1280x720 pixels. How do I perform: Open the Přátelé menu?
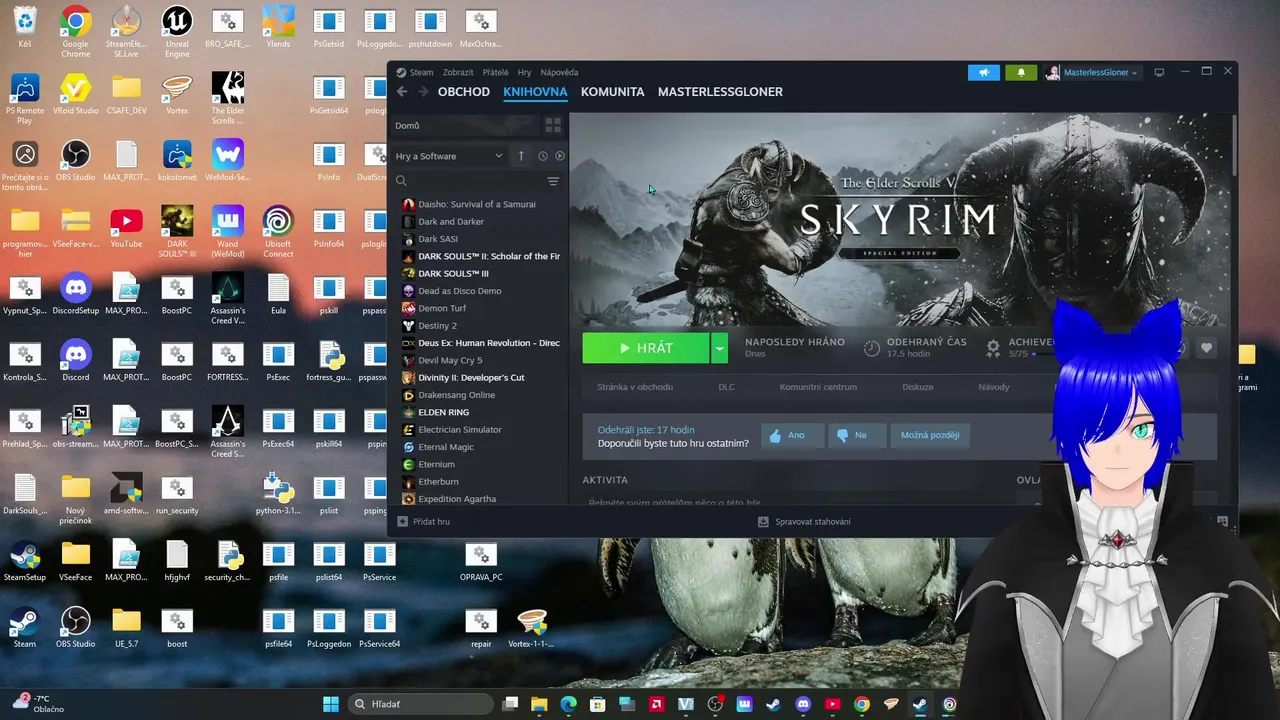point(496,72)
